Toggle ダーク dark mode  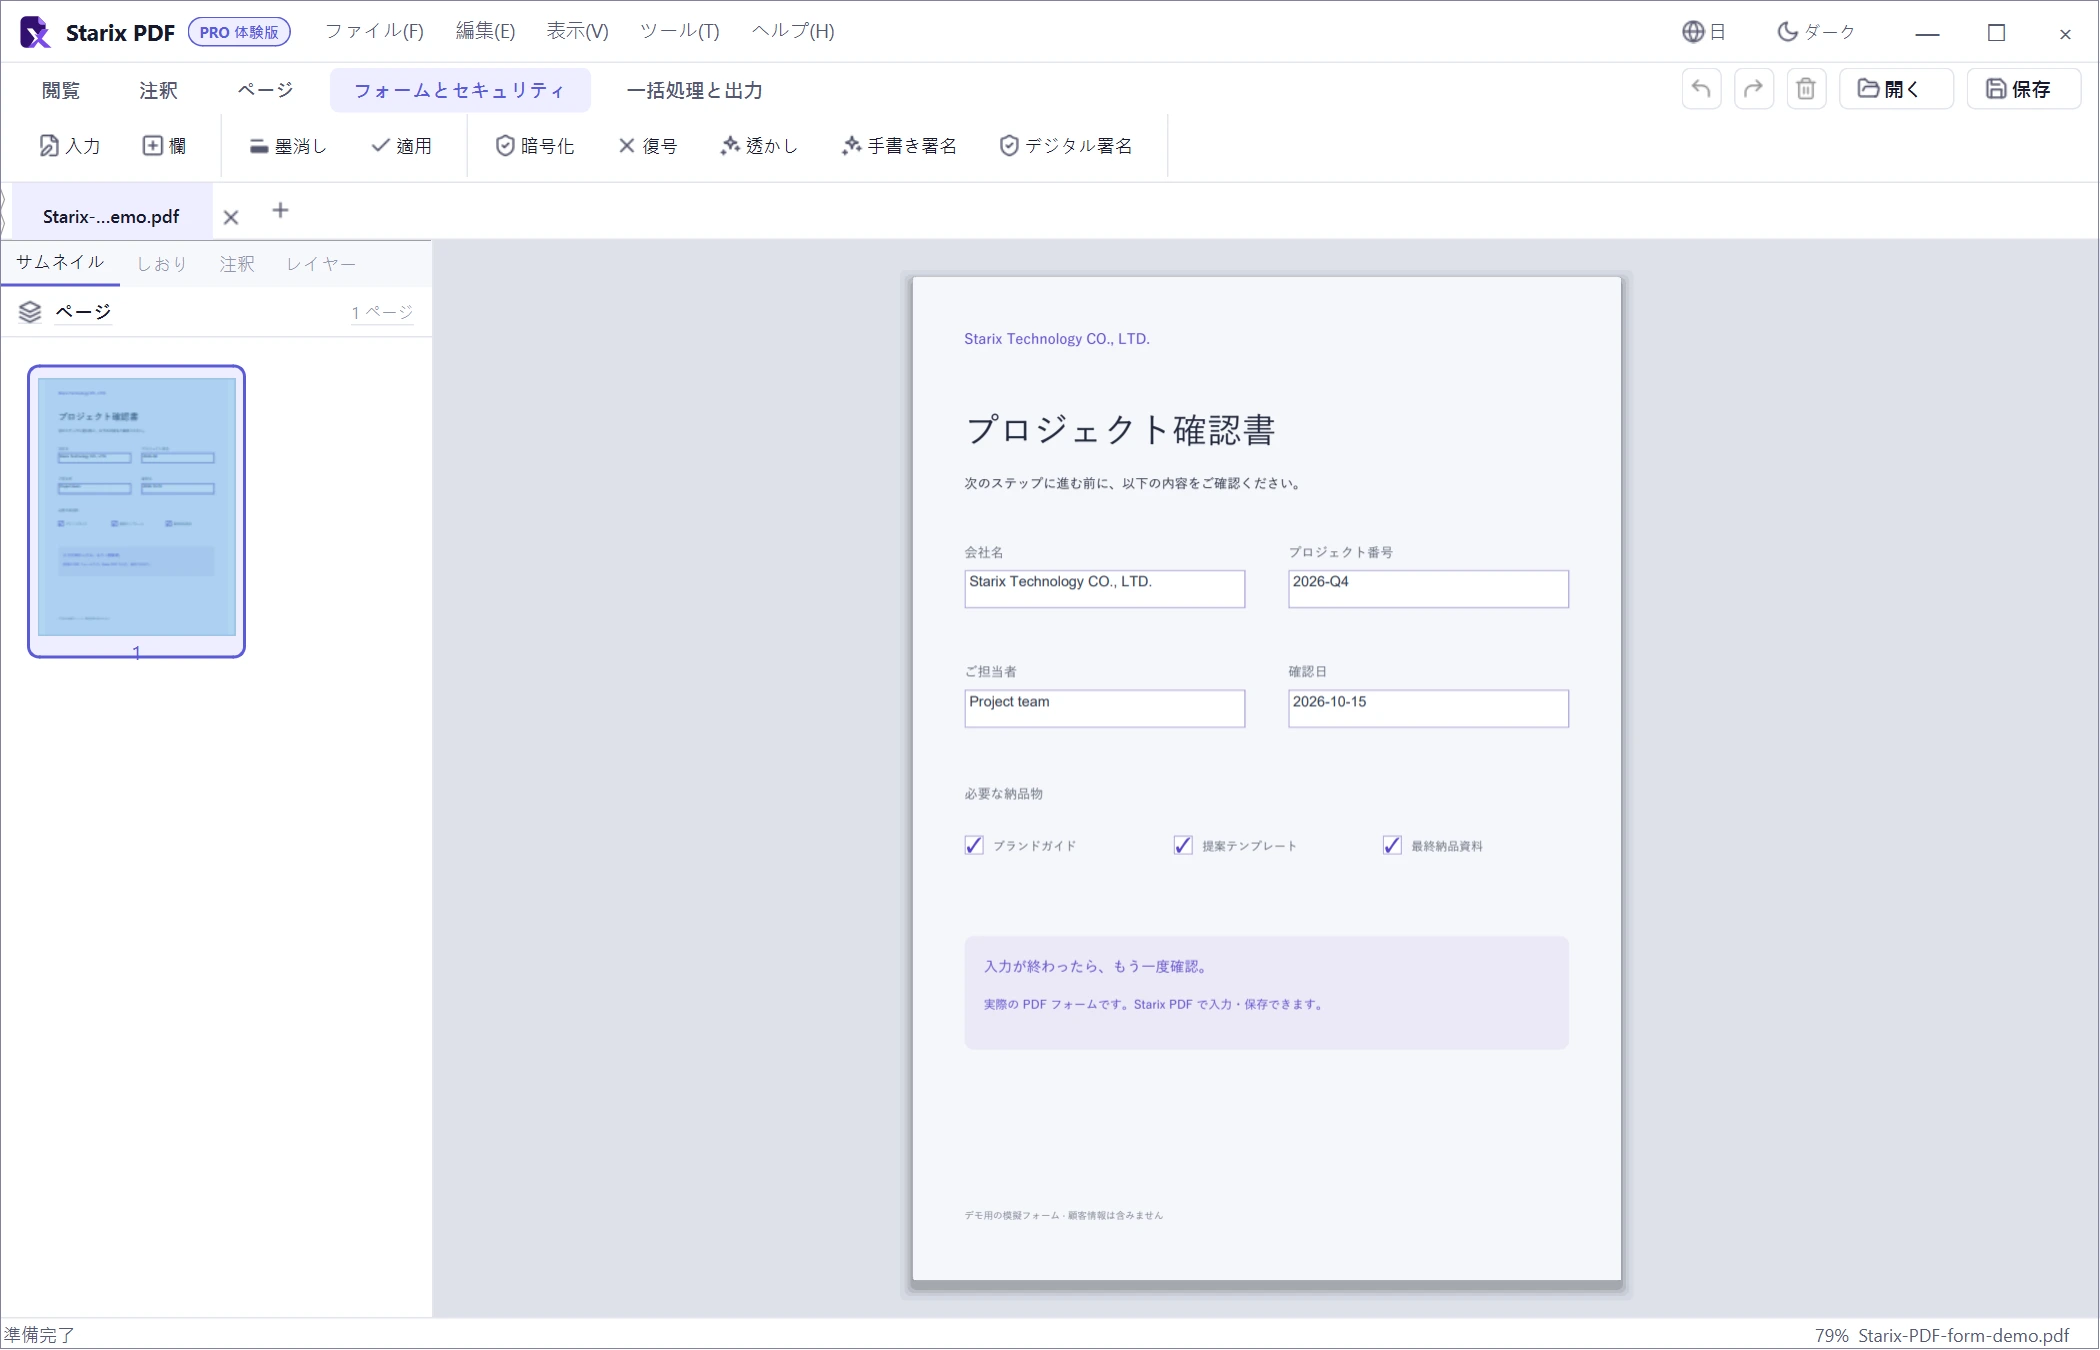(x=1816, y=32)
